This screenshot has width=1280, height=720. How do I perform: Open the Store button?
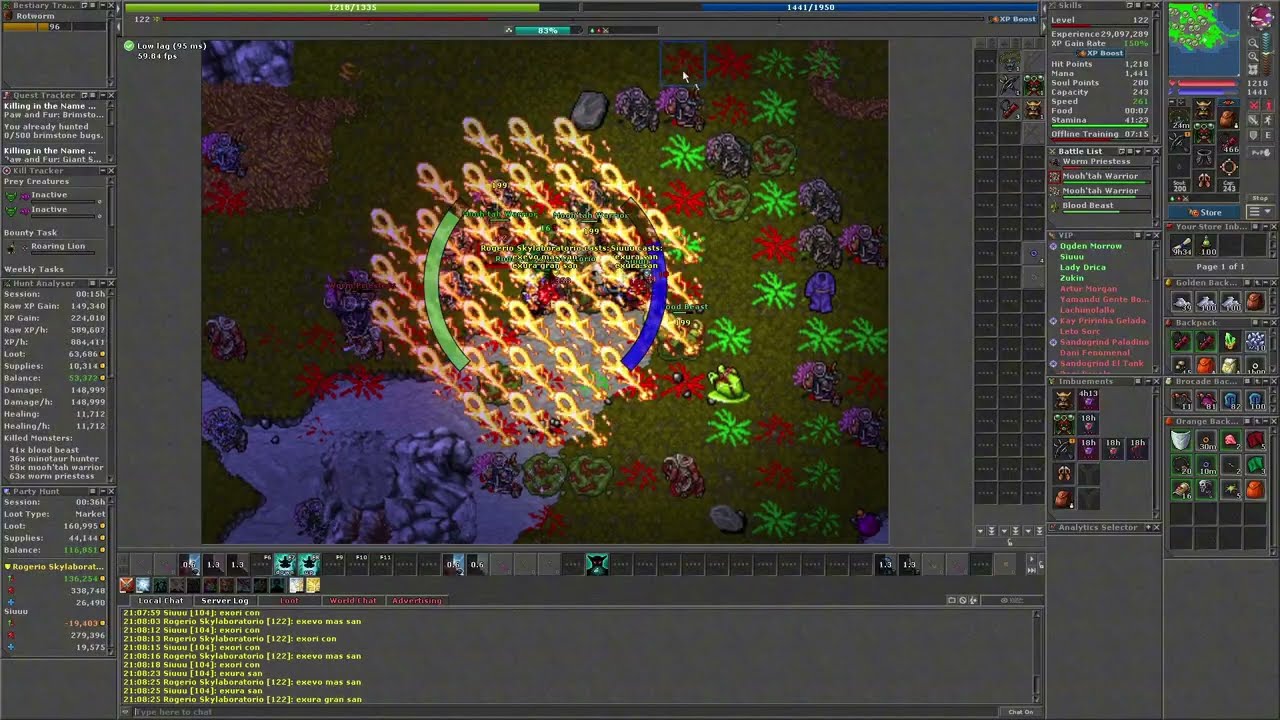point(1204,211)
